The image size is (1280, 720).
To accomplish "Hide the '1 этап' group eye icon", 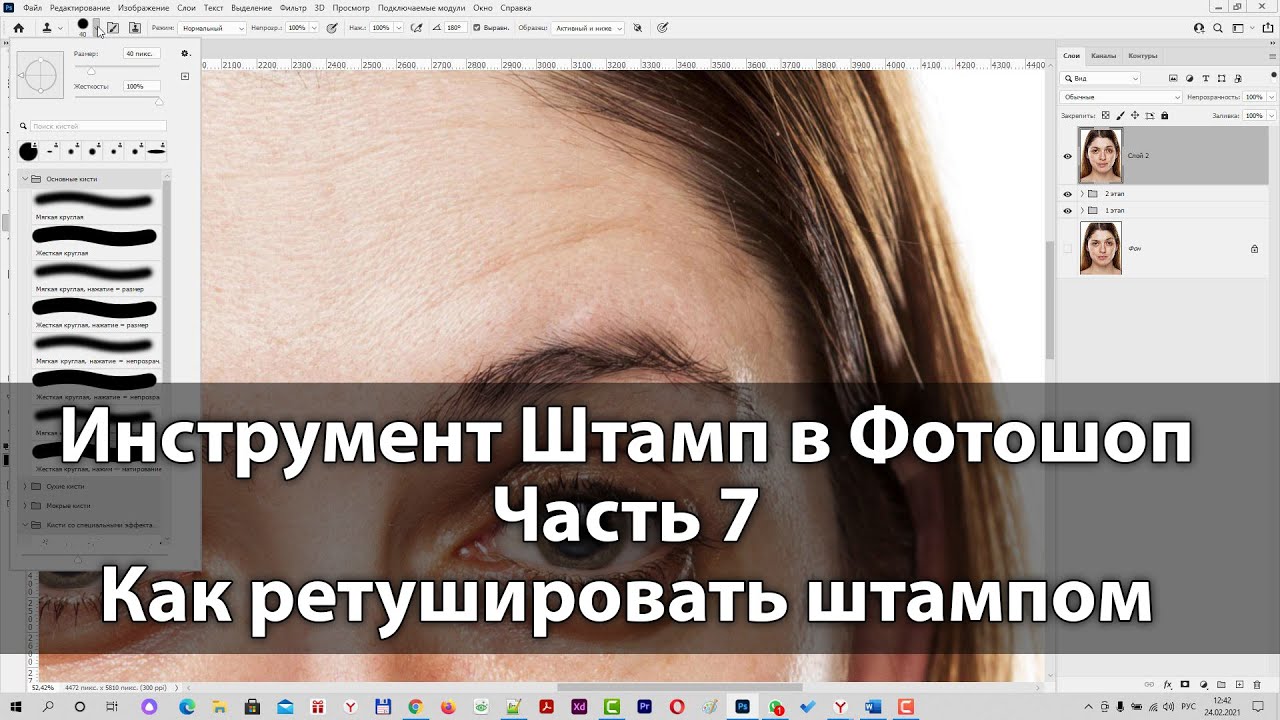I will click(x=1067, y=211).
